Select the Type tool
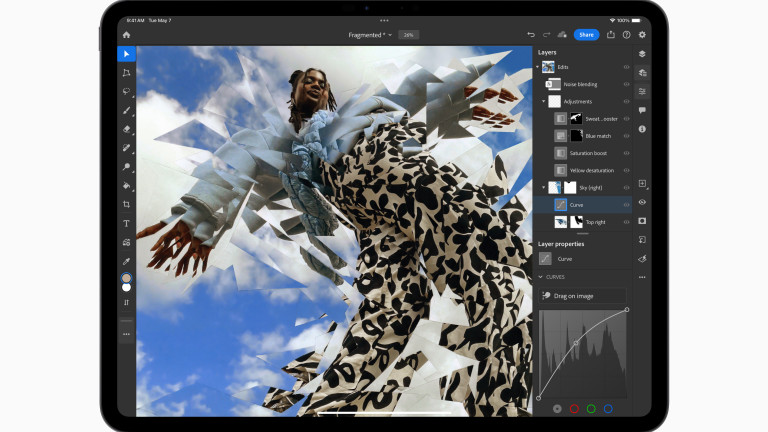Viewport: 768px width, 432px height. (126, 223)
